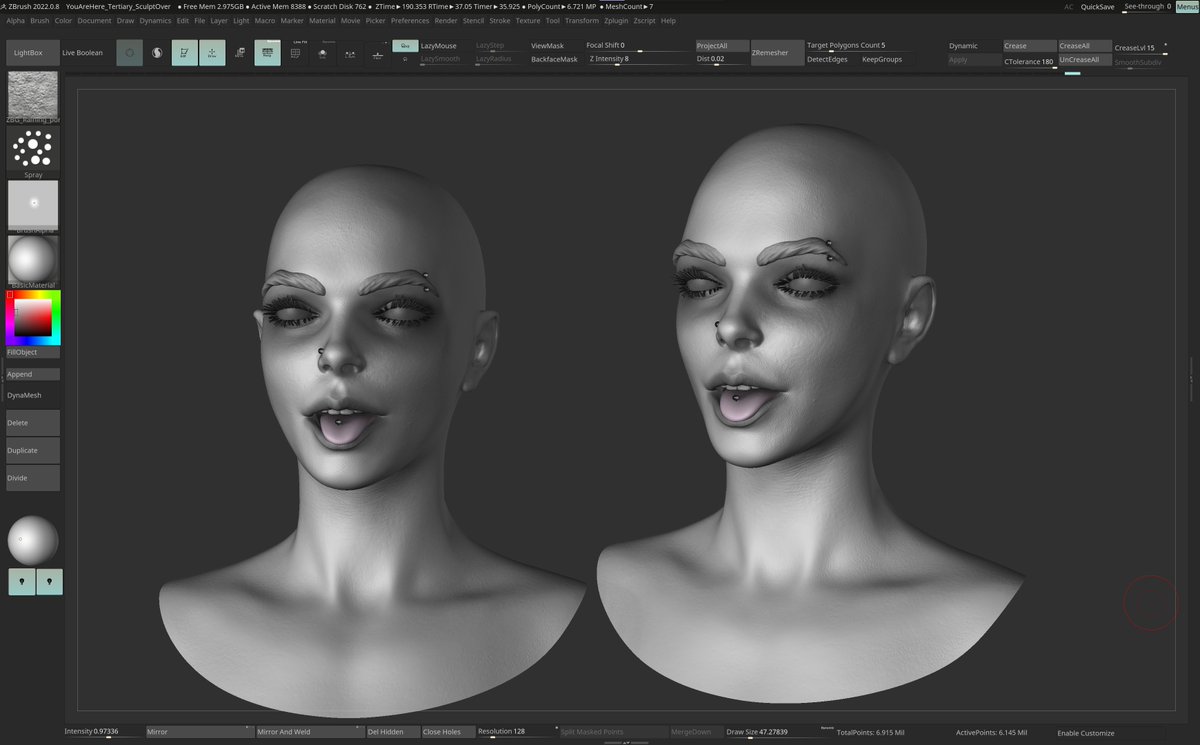The image size is (1200, 745).
Task: Click the ZBrush logo in the title bar
Action: pos(7,5)
